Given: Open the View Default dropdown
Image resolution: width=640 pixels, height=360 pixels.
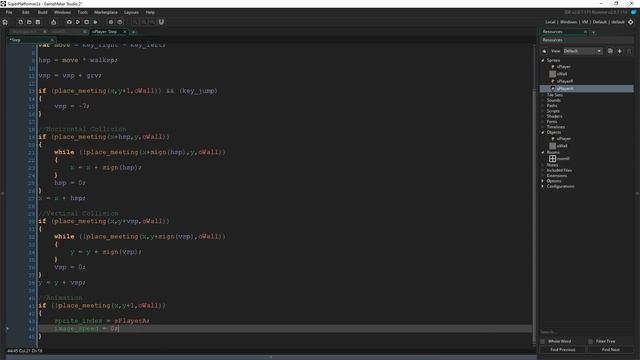Looking at the screenshot, I should tap(583, 51).
